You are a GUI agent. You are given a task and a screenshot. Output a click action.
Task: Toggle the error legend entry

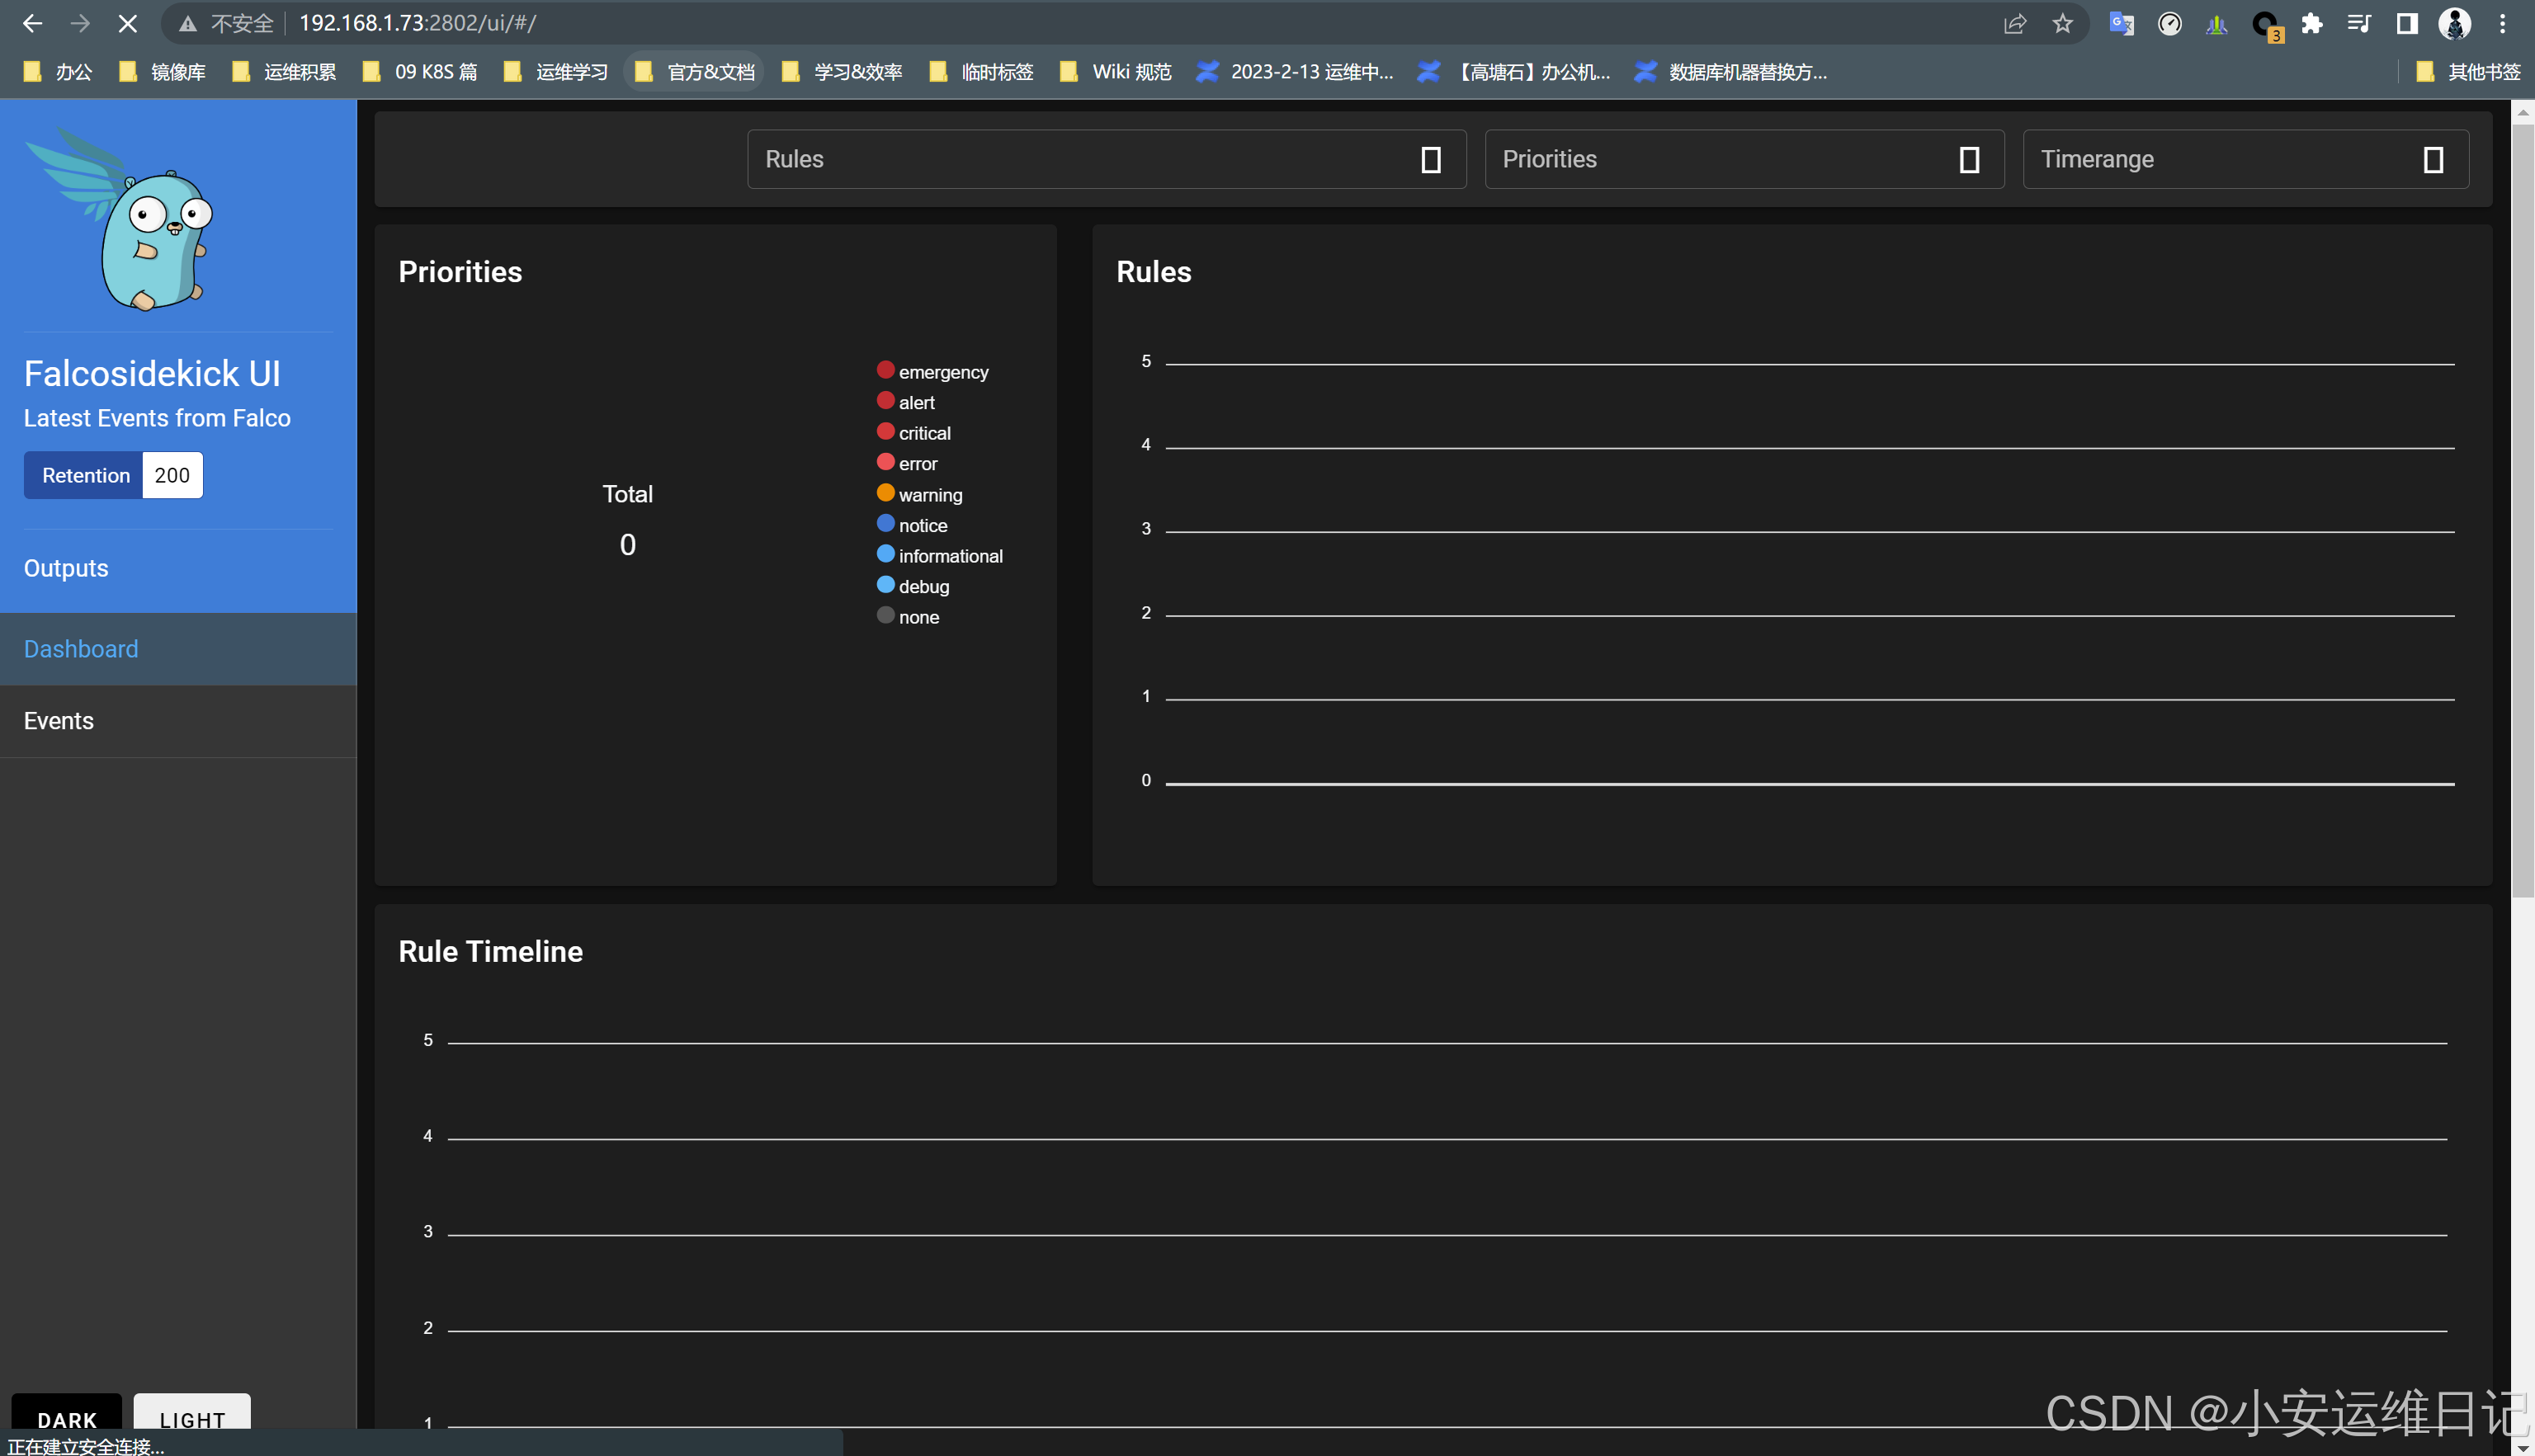coord(908,463)
